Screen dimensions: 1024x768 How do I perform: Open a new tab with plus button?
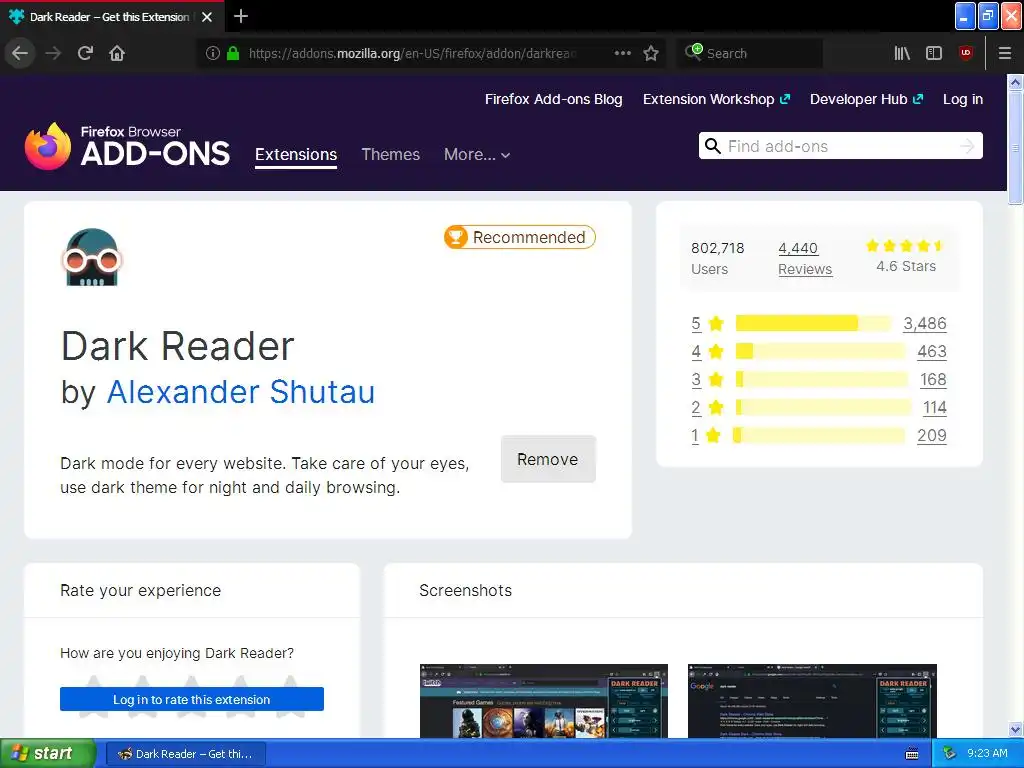pyautogui.click(x=240, y=16)
